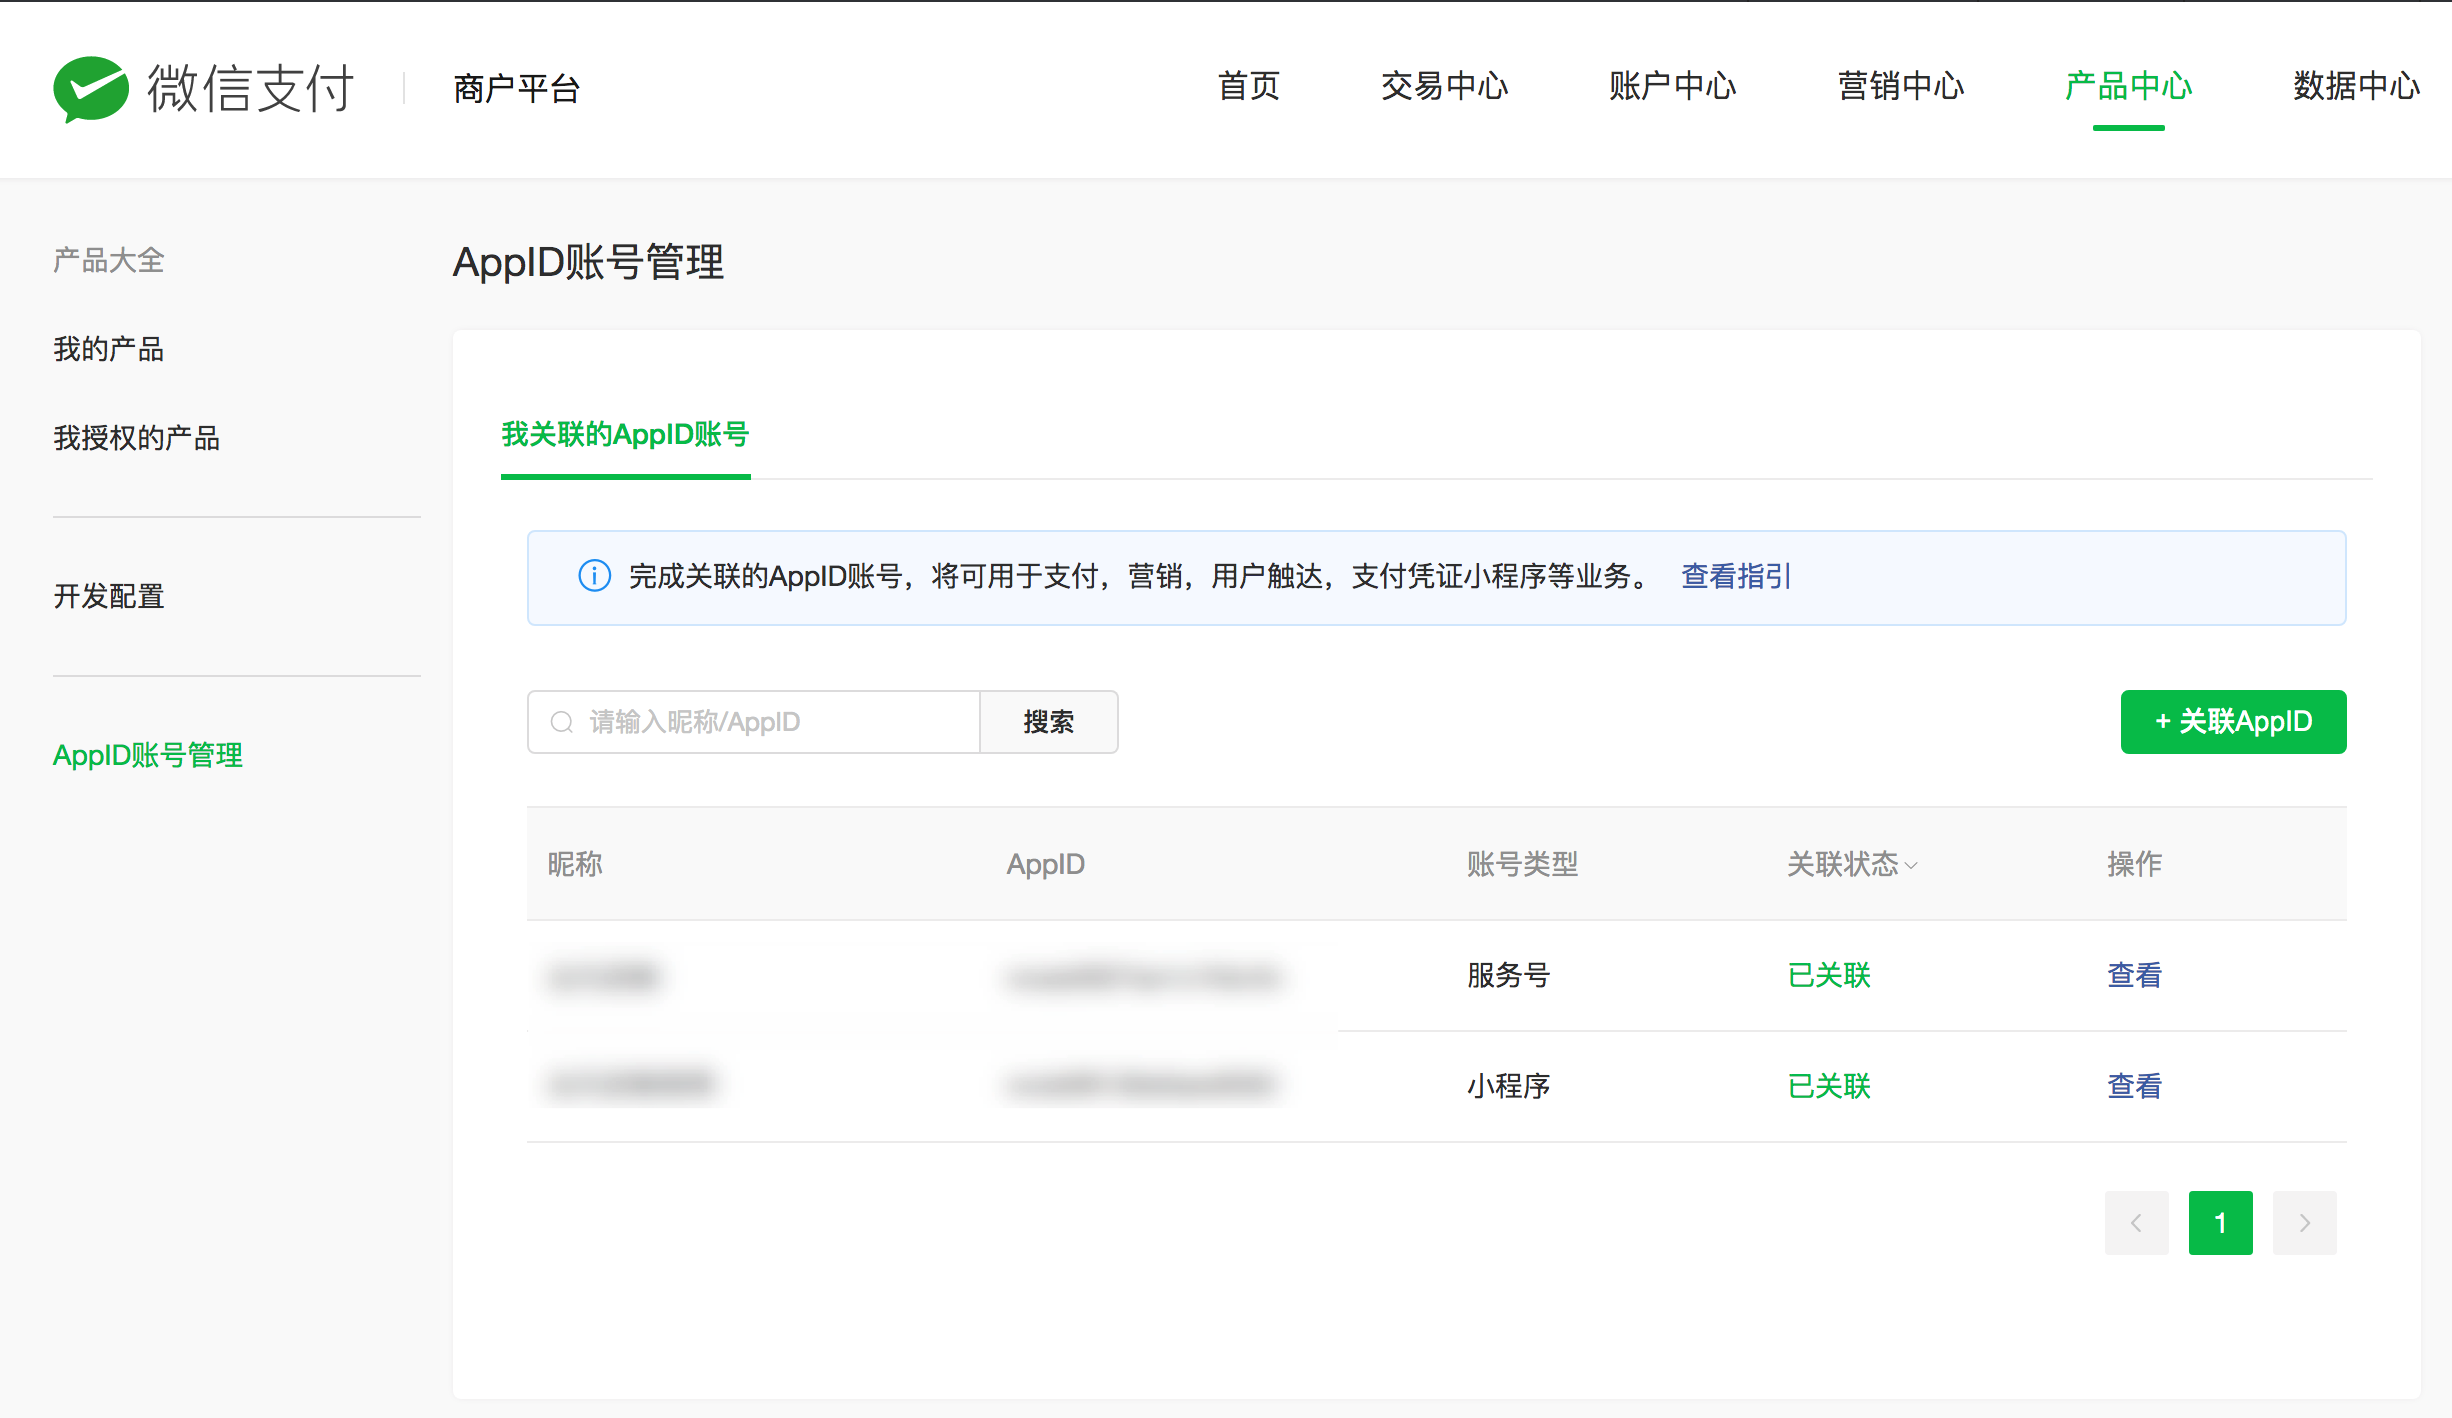Switch to 账户中心 menu
The image size is (2452, 1418).
(x=1672, y=86)
